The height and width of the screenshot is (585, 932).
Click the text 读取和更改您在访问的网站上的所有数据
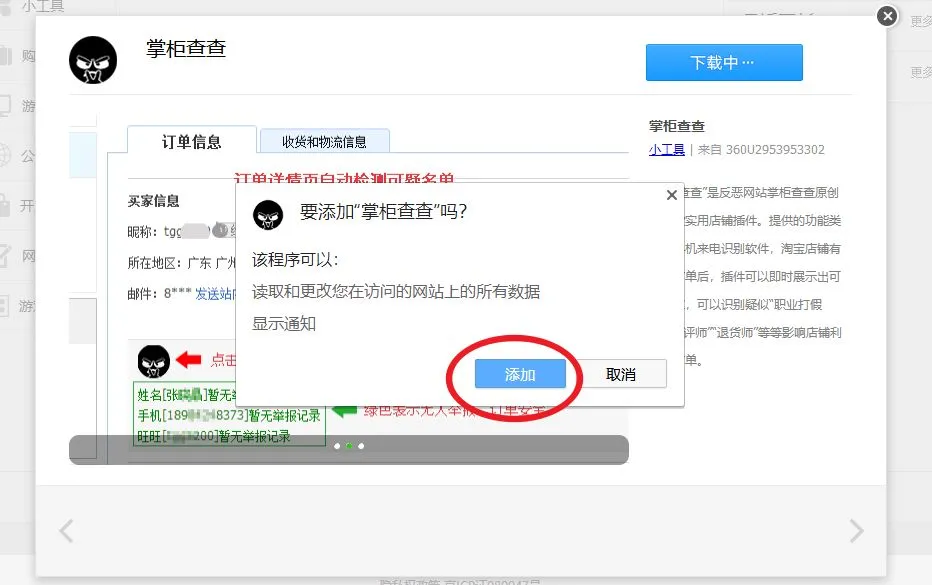coord(396,292)
